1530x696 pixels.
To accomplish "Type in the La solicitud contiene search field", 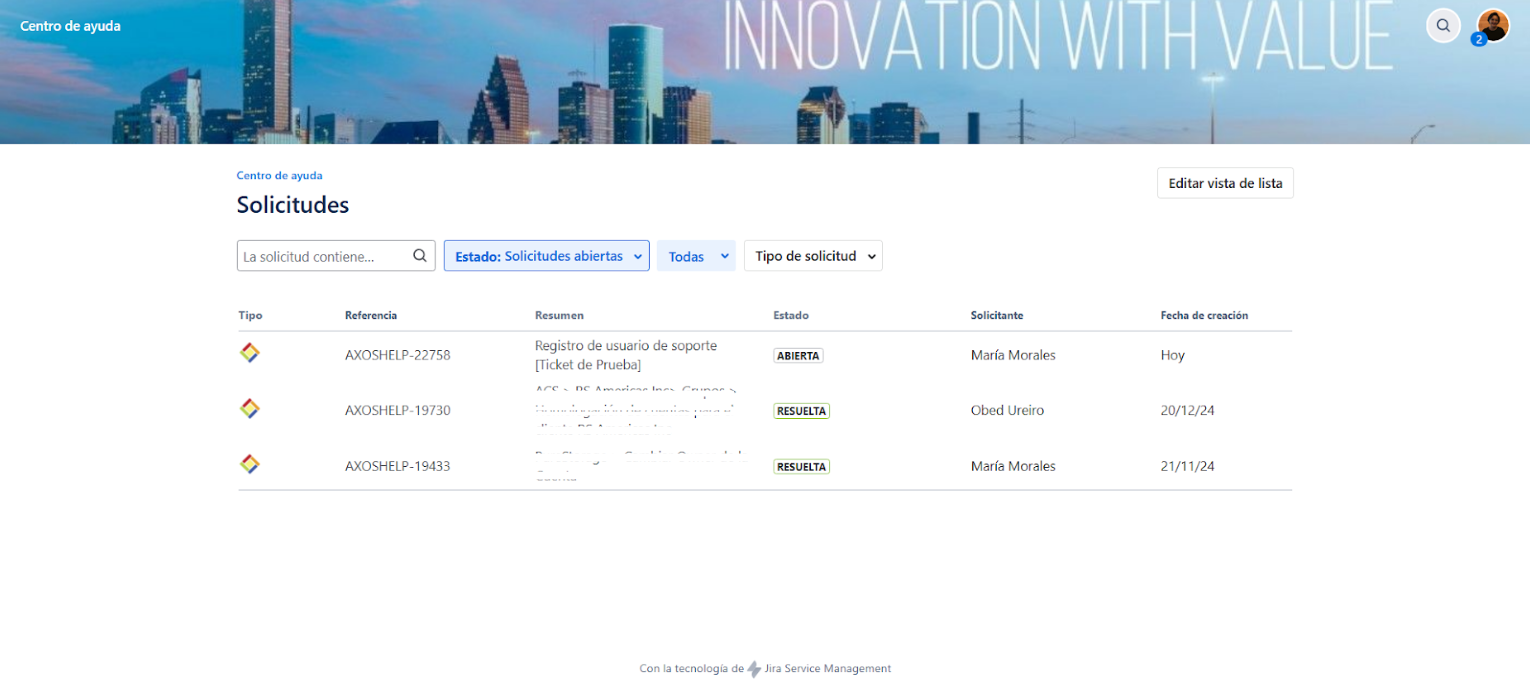I will click(x=324, y=257).
